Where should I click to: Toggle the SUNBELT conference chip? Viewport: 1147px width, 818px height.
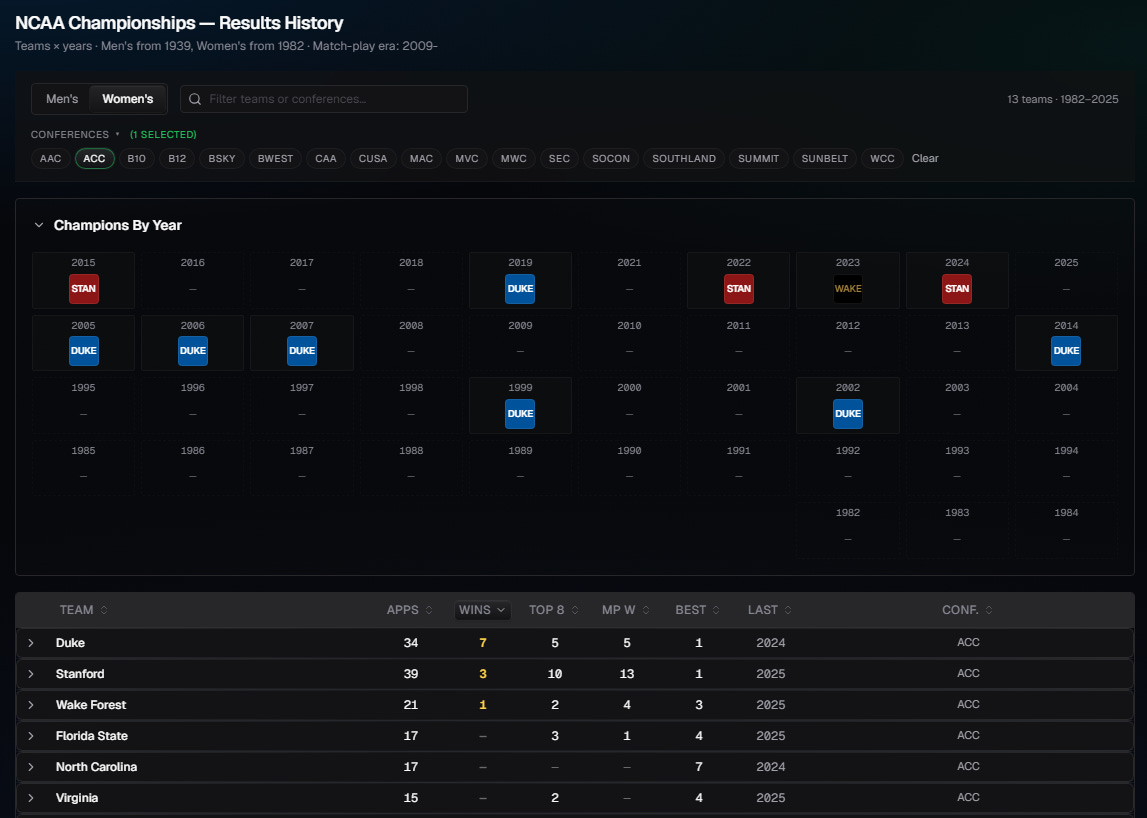[x=824, y=159]
